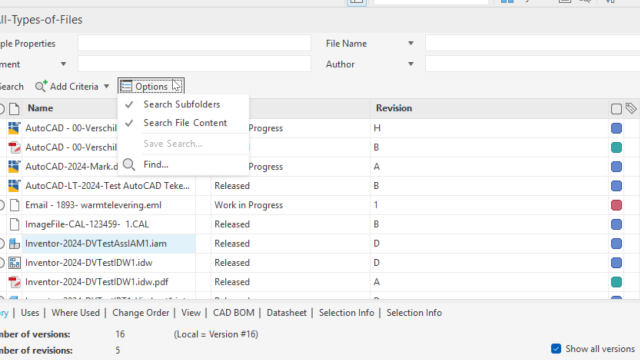Image resolution: width=640 pixels, height=360 pixels.
Task: Sort by the Revision column header
Action: 394,108
